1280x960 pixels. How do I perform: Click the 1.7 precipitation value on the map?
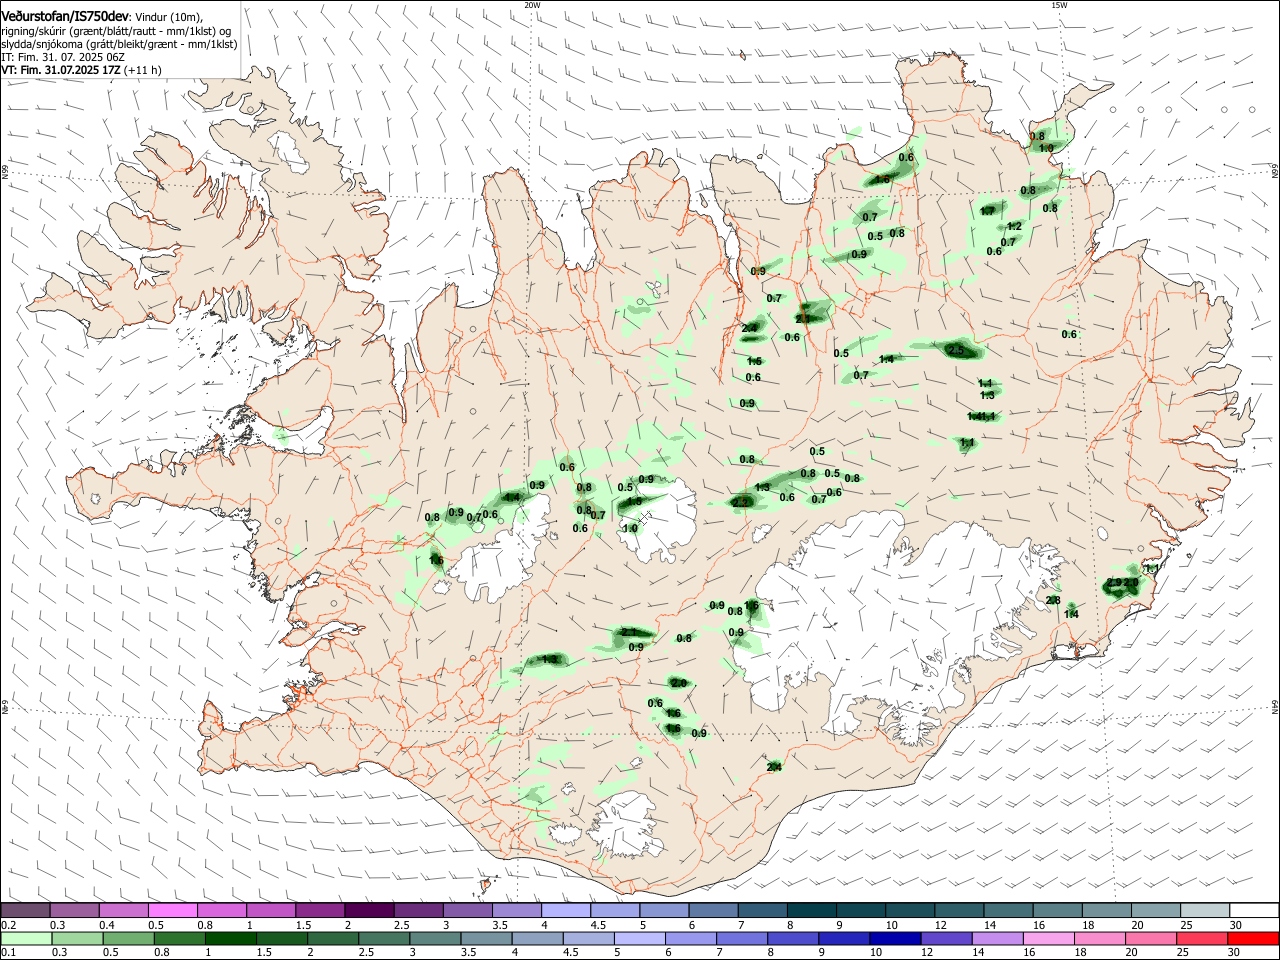(988, 211)
